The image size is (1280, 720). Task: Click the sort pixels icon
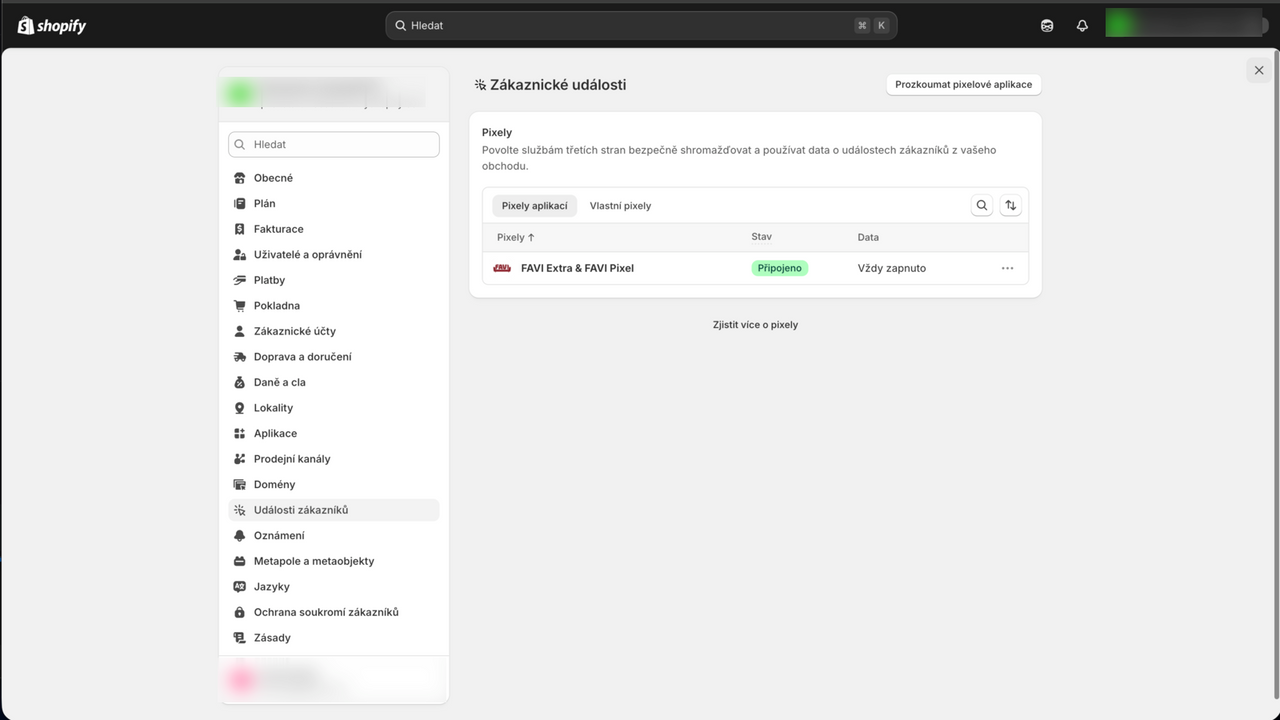(x=1010, y=205)
